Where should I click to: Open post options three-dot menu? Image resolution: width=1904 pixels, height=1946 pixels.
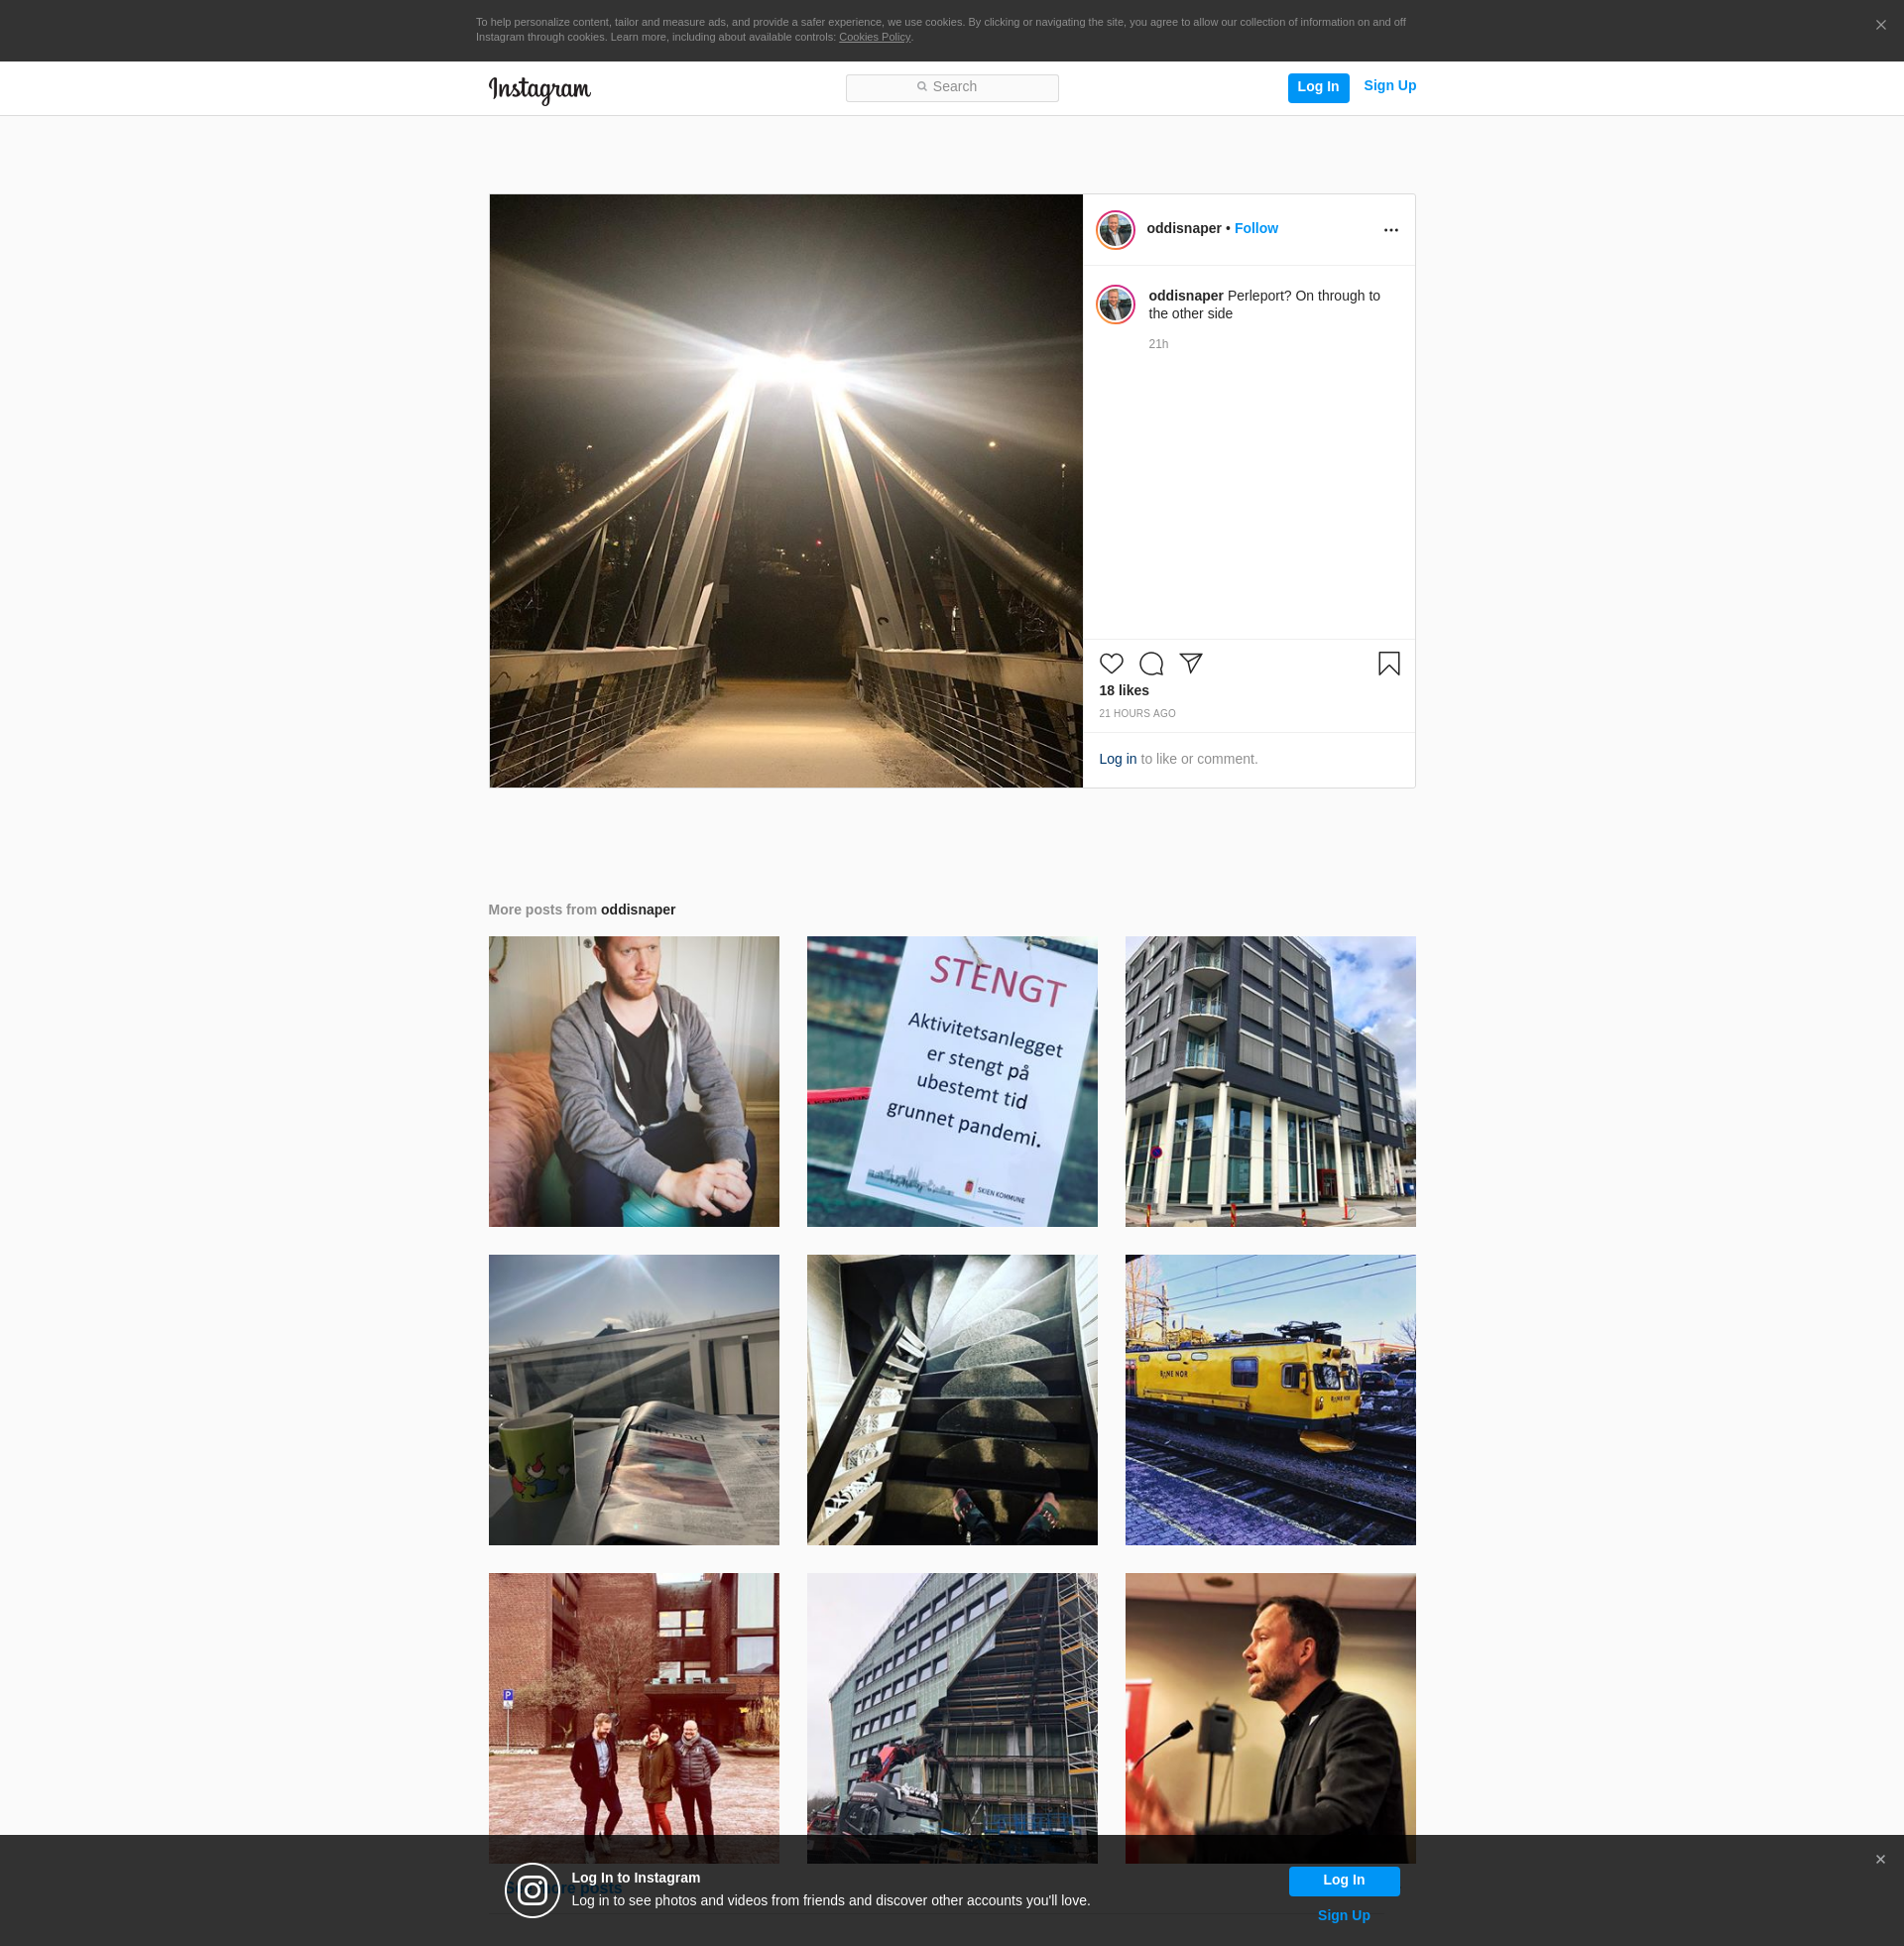pyautogui.click(x=1390, y=230)
